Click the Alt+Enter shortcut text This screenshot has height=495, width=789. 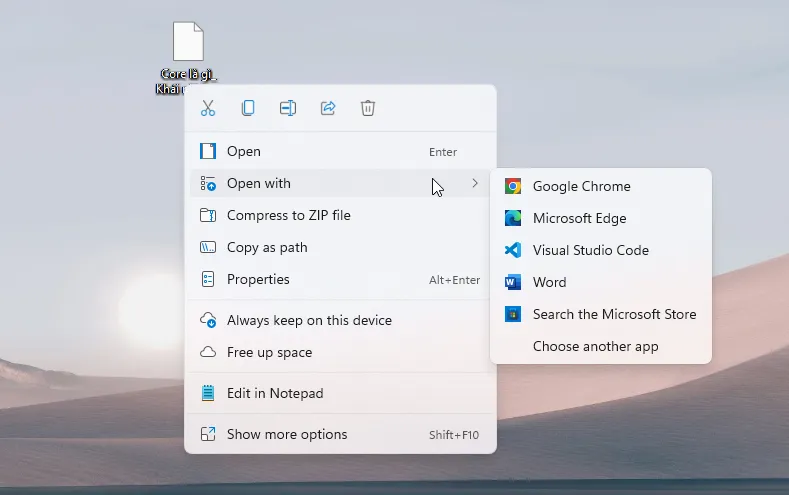454,280
